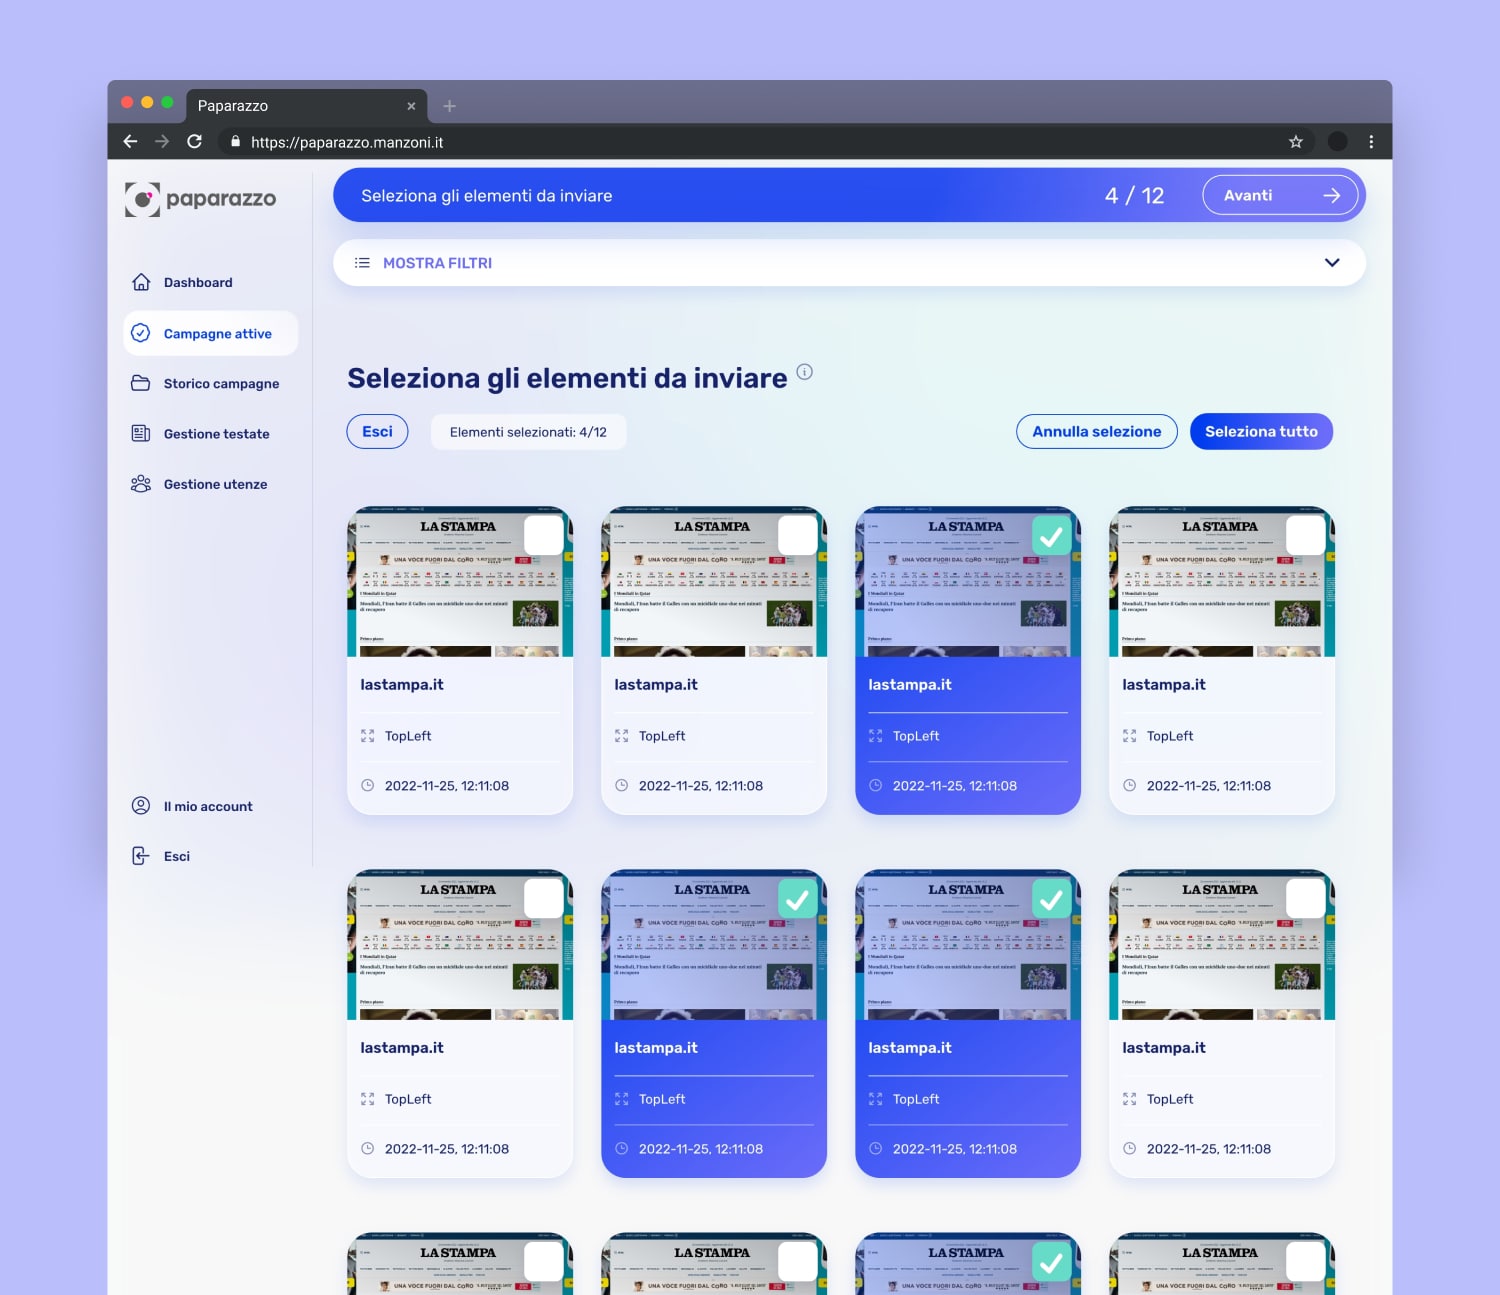Select the checkbox on the top-right card

pos(1305,536)
